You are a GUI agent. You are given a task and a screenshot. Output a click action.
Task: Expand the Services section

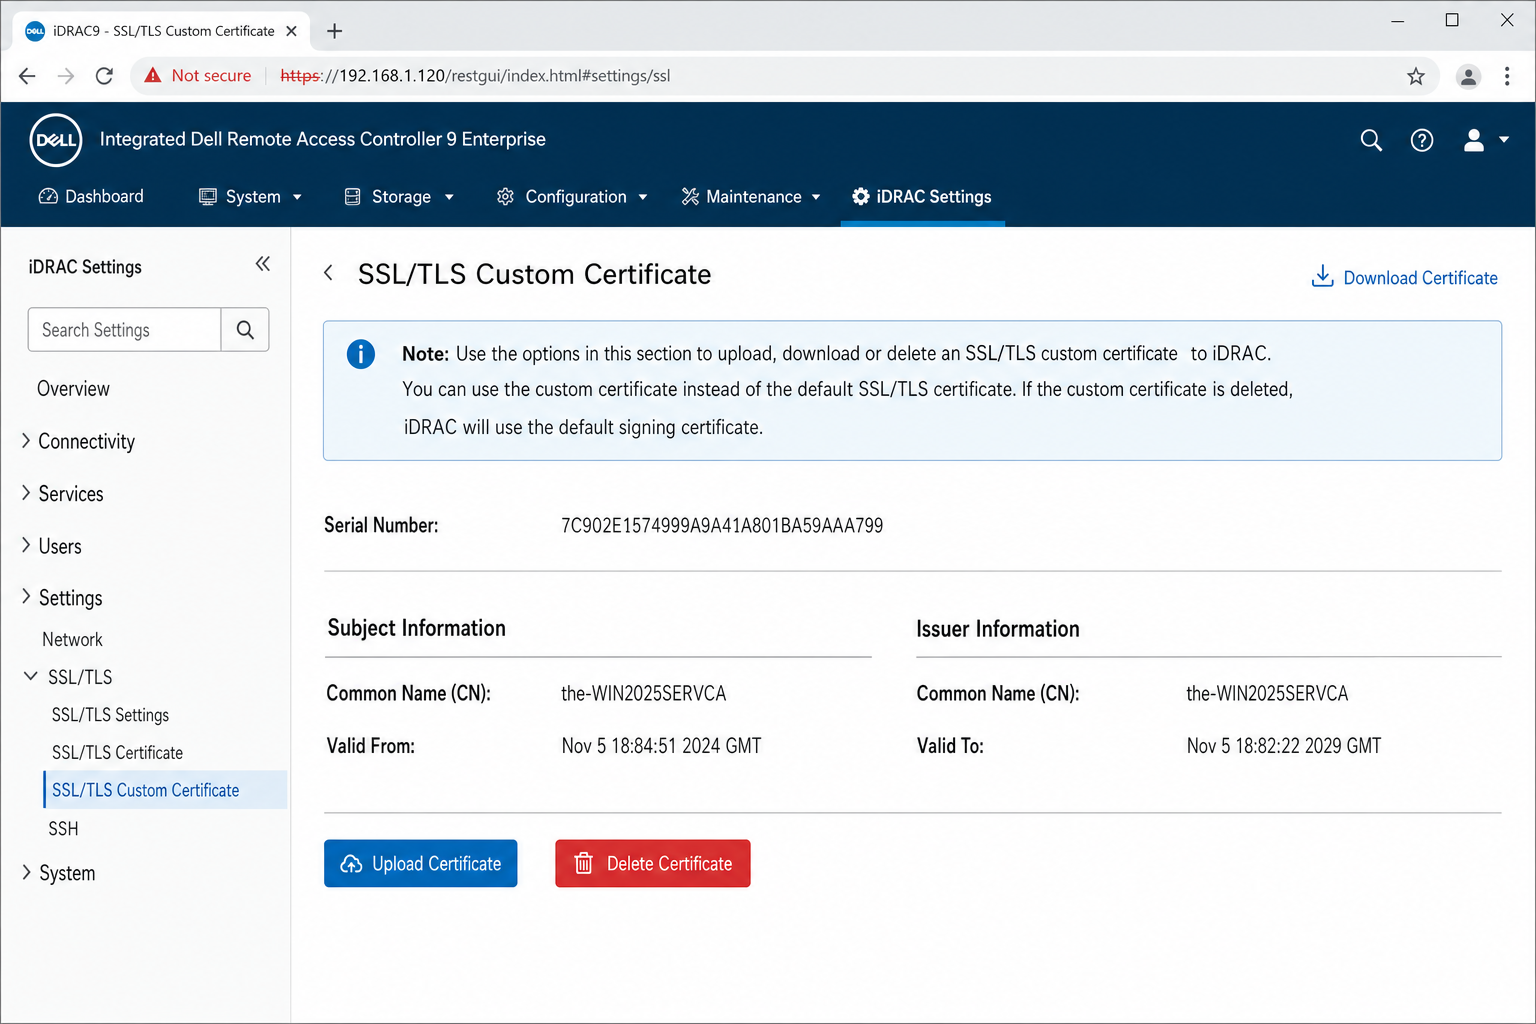click(62, 494)
